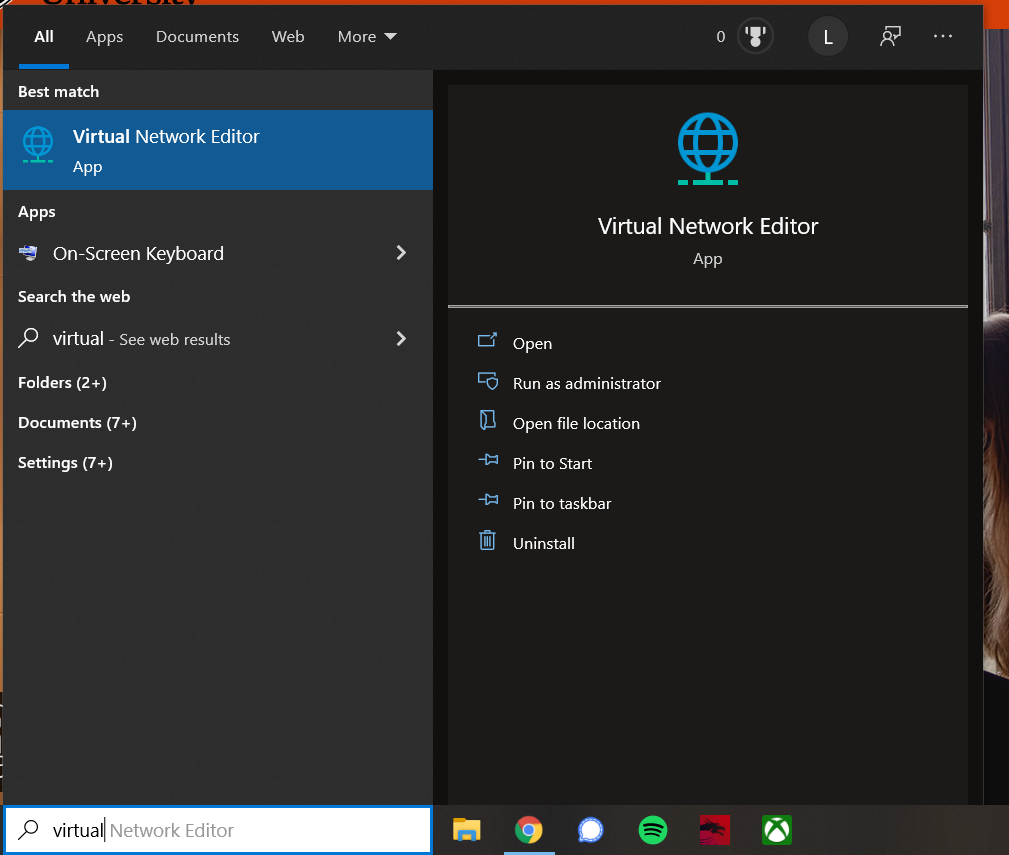Click the Run as administrator shield icon
This screenshot has height=855, width=1009.
click(487, 380)
